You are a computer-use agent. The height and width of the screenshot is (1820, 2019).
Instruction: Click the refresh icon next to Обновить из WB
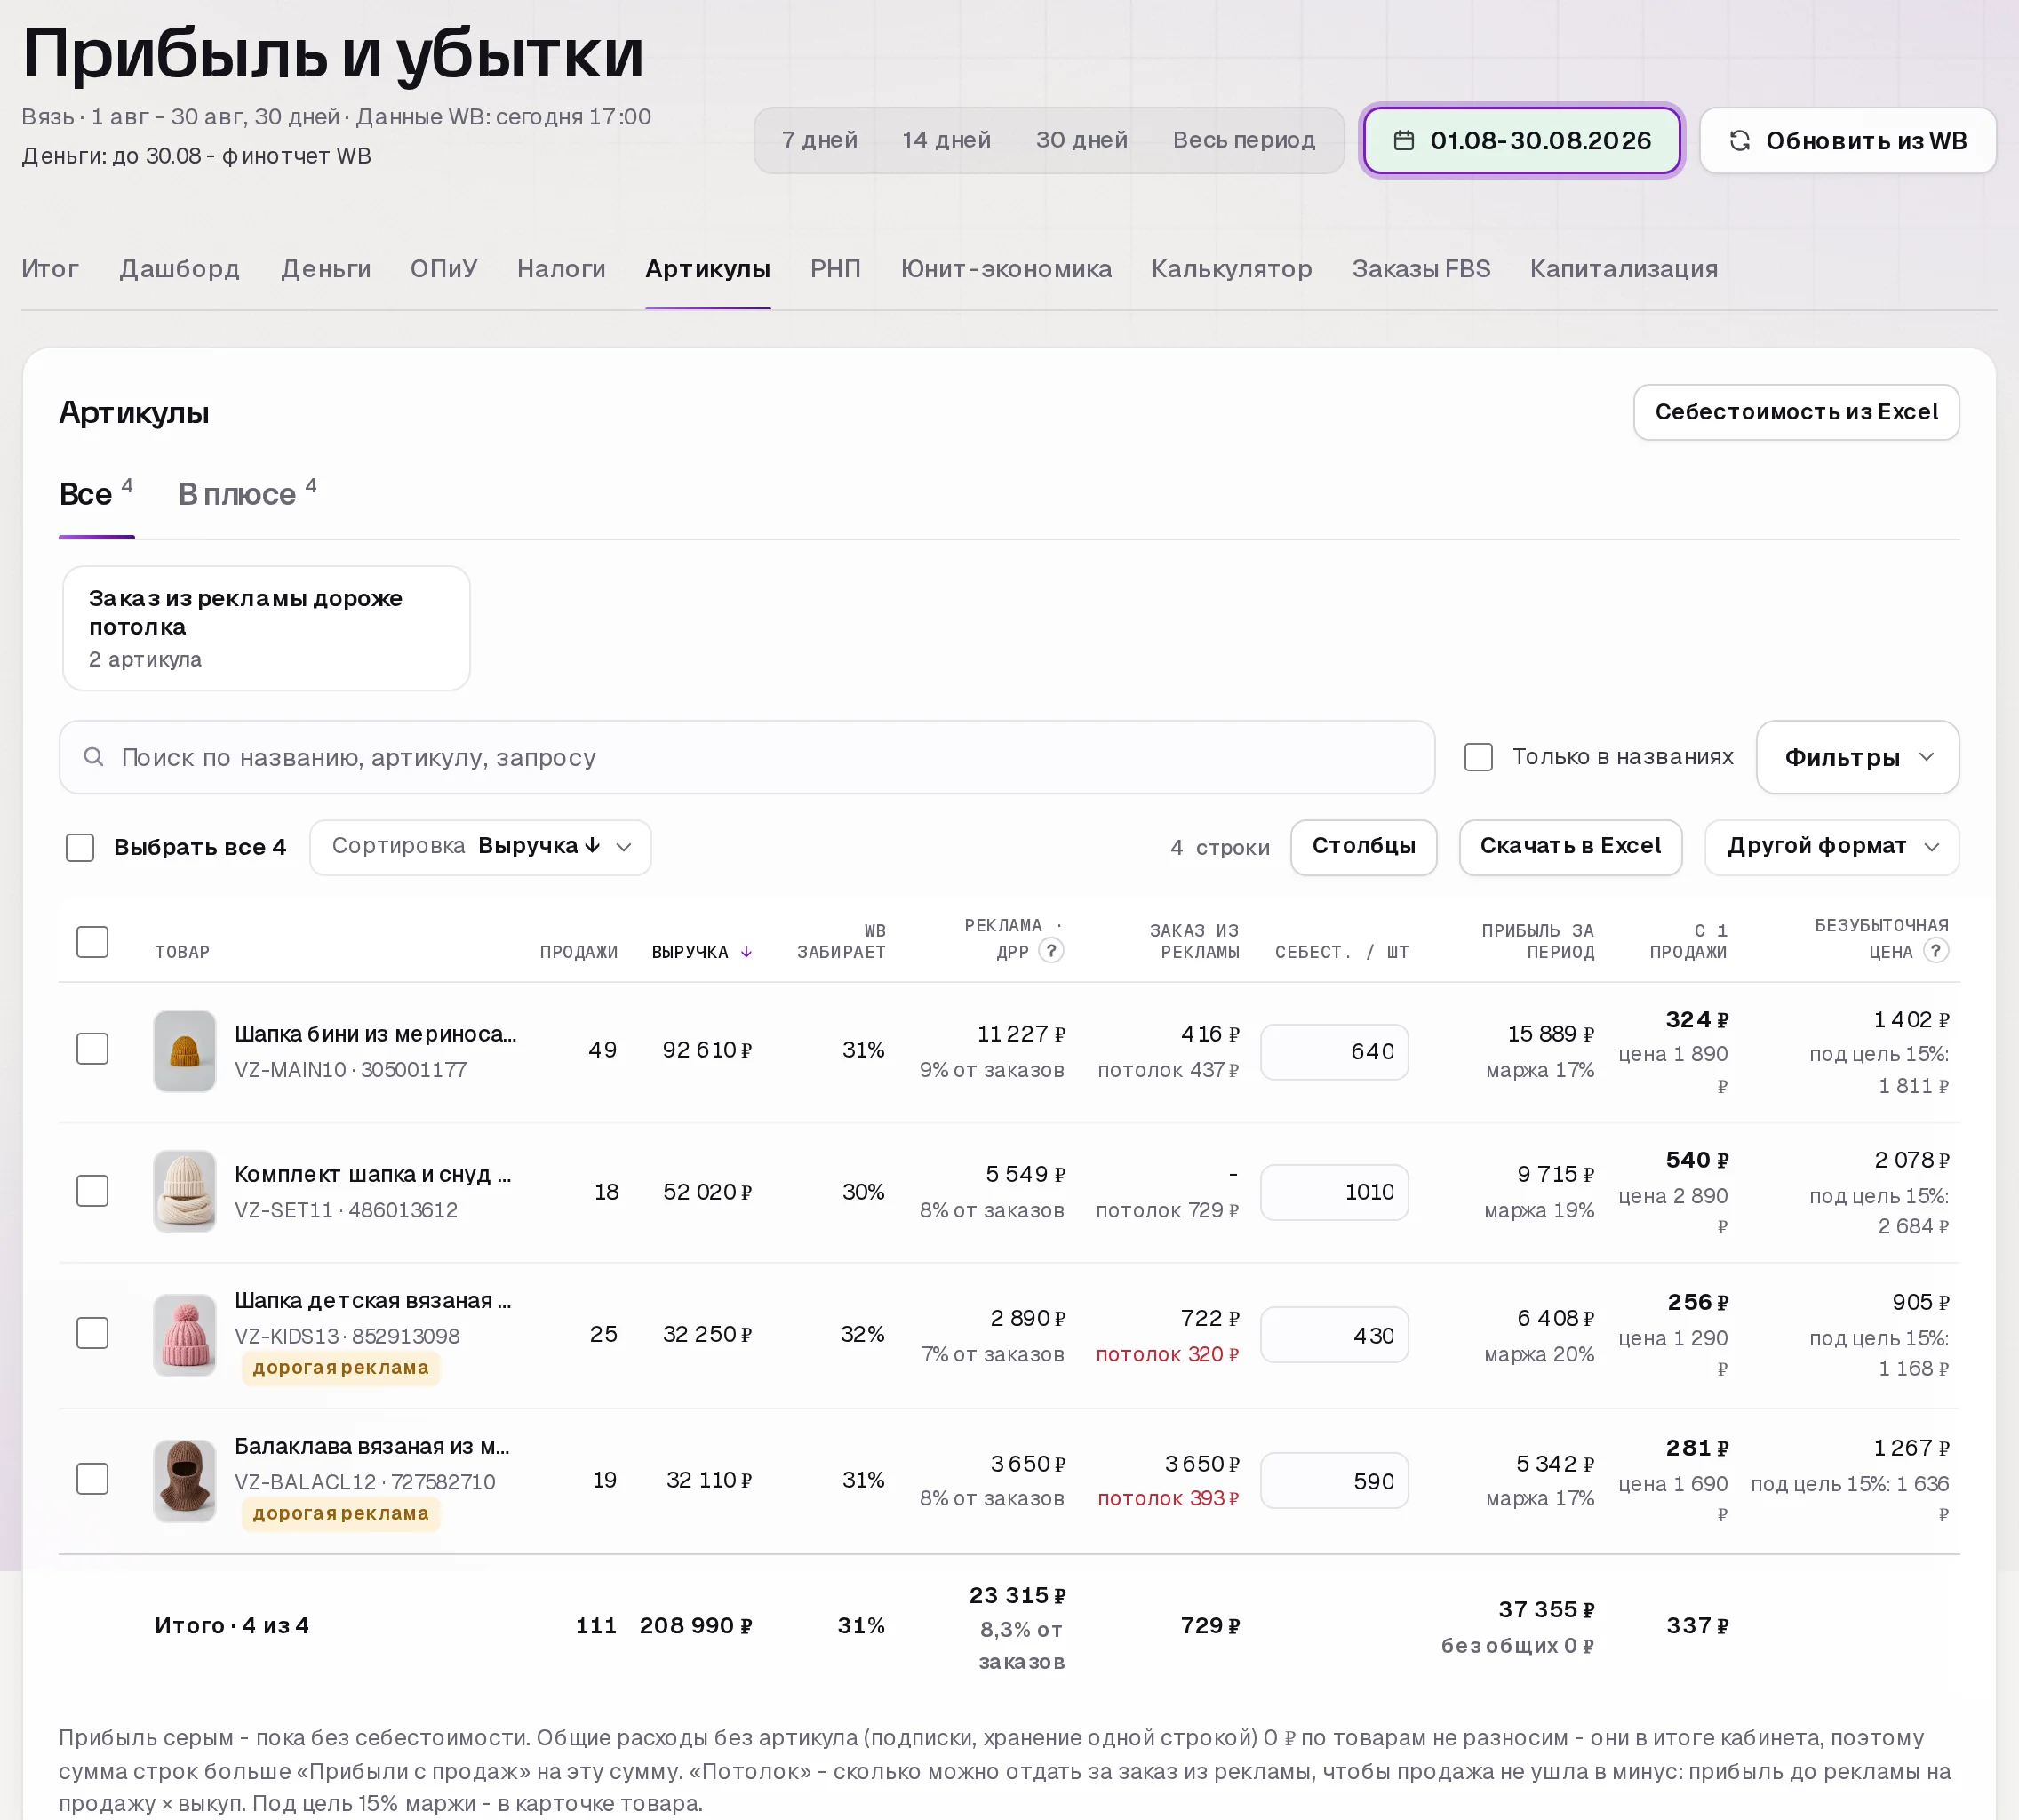pyautogui.click(x=1739, y=141)
